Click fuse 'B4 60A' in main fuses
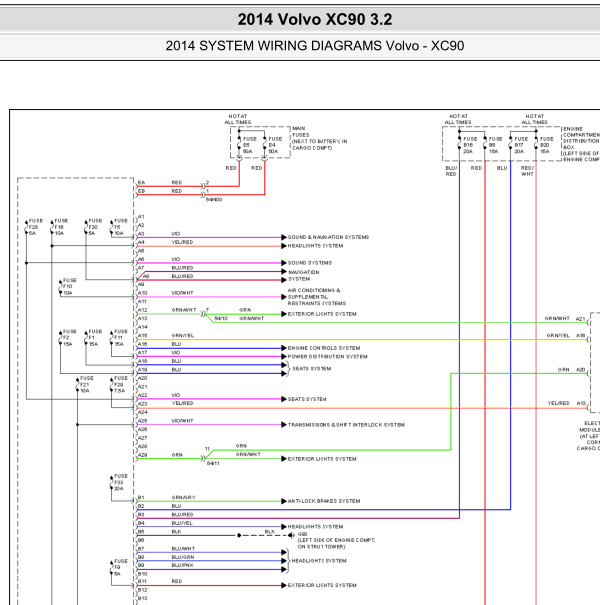 tap(275, 145)
